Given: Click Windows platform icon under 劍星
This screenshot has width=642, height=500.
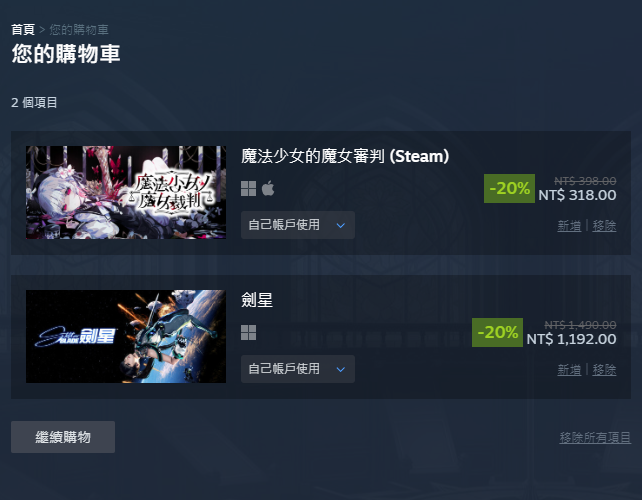Looking at the screenshot, I should tap(249, 333).
